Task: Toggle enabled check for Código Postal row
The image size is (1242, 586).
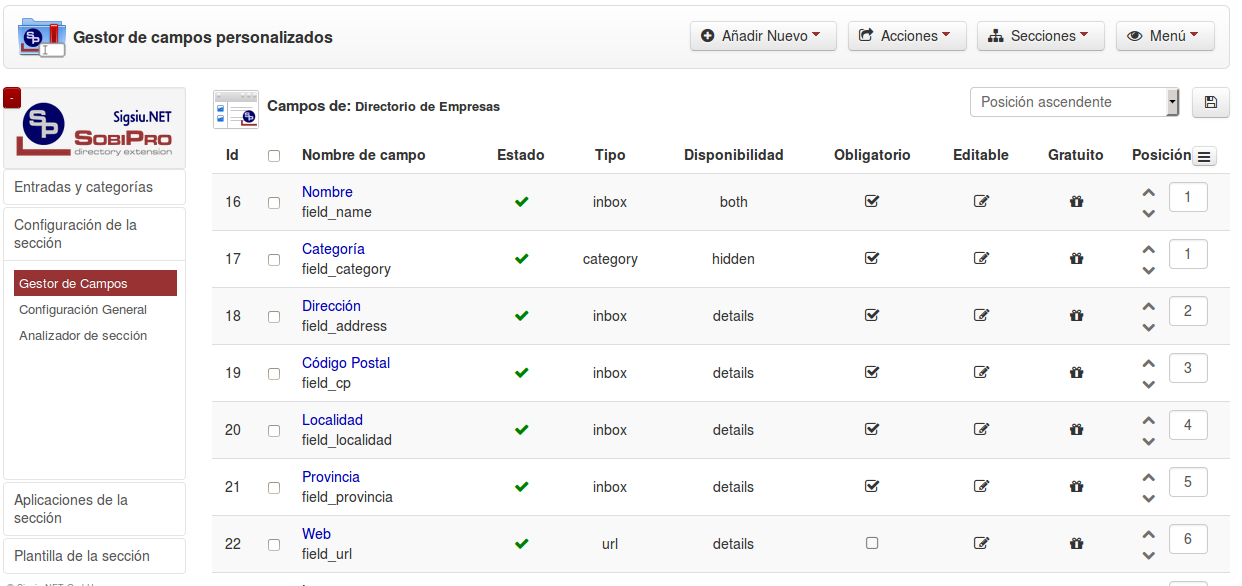Action: (522, 373)
